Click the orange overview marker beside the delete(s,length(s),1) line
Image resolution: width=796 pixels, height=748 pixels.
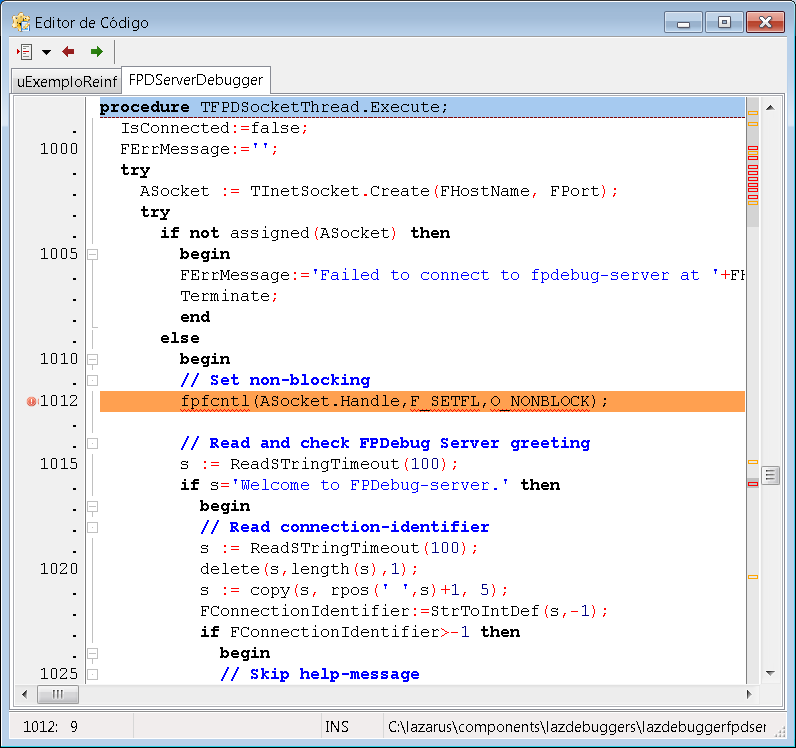point(753,577)
